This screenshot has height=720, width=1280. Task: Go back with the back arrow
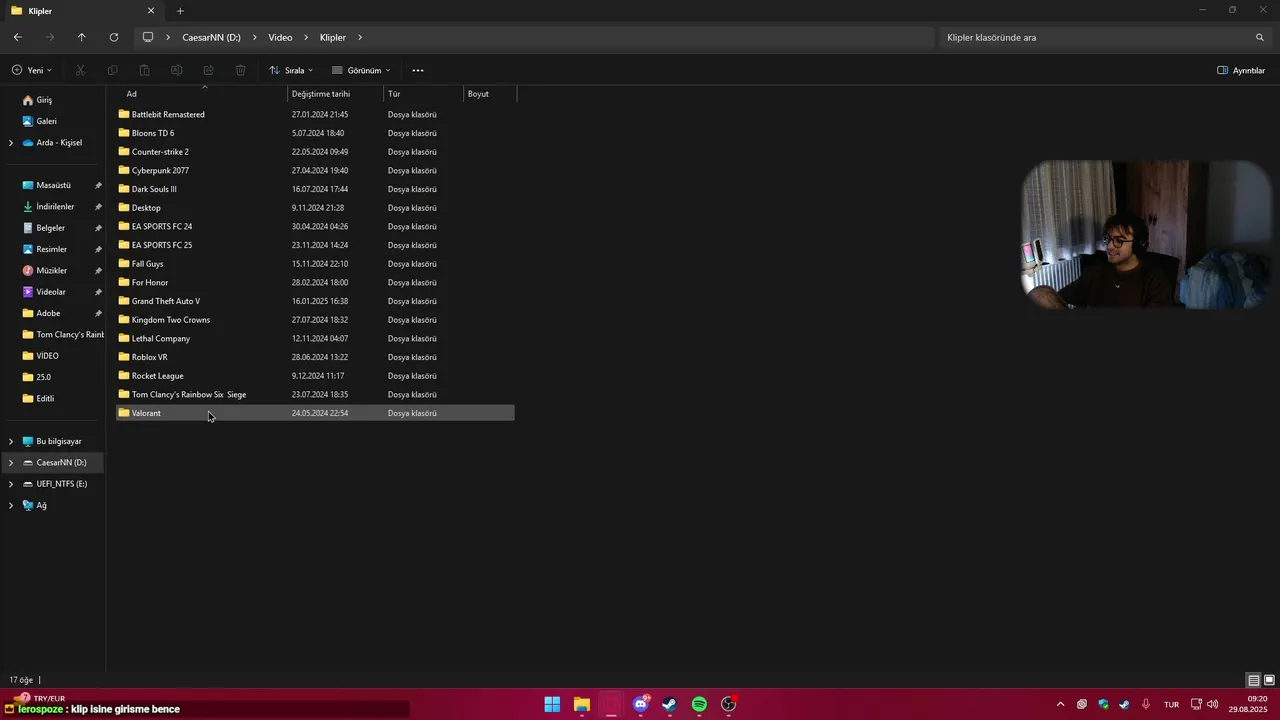pos(18,37)
